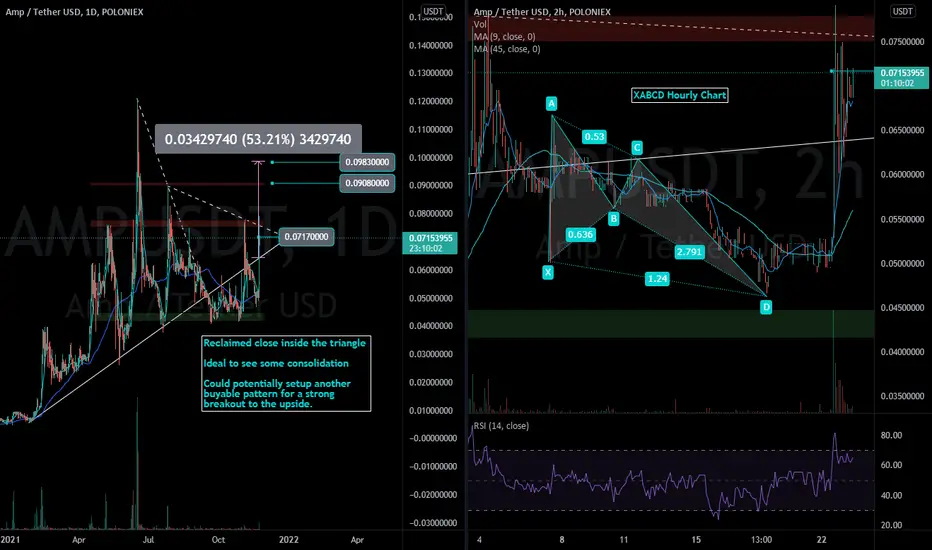Click the 0.10000000 price axis value

click(430, 158)
